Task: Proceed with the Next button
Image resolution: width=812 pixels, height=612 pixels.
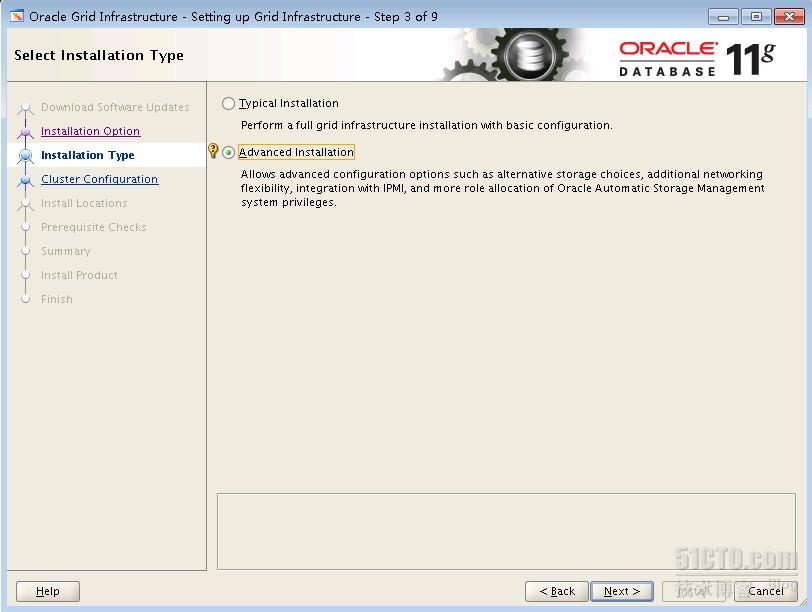Action: click(622, 591)
